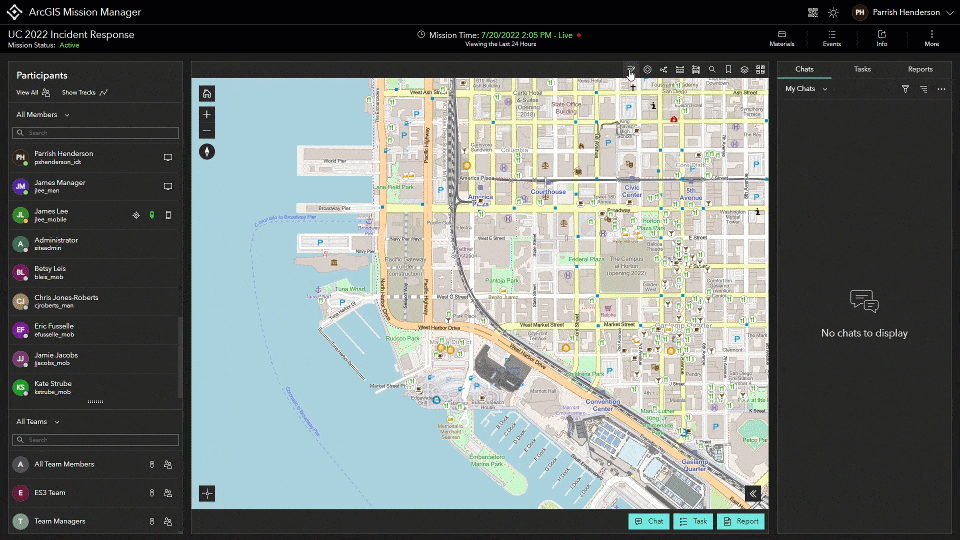The image size is (960, 540).
Task: Click the Task button below map
Action: pos(693,521)
